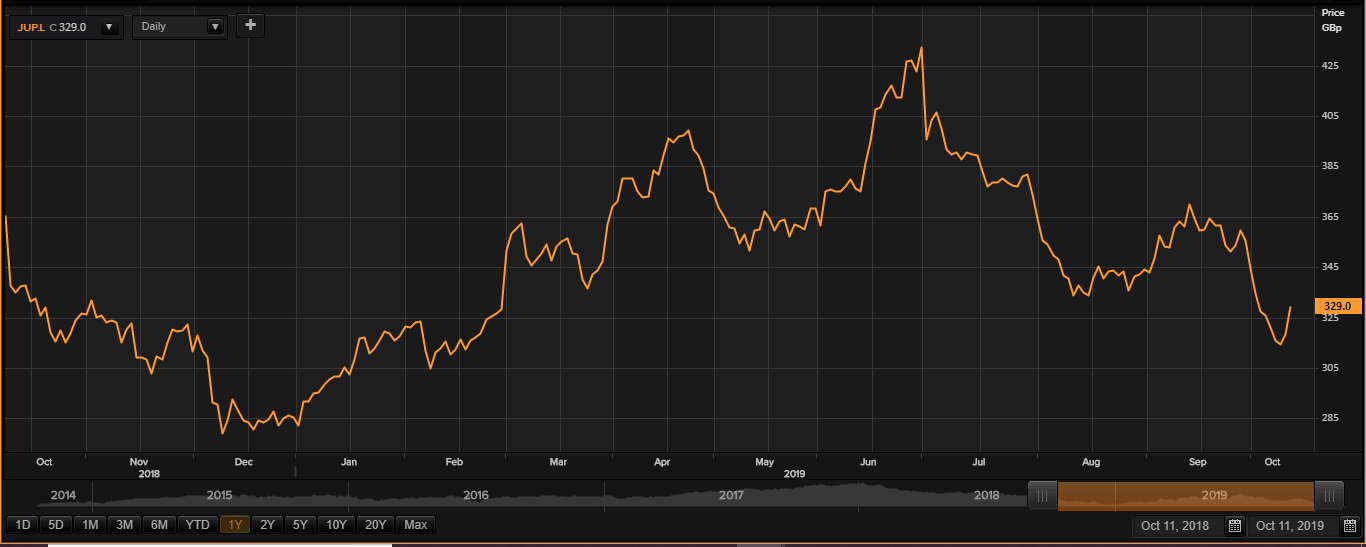Select the YTD range button

tap(198, 525)
